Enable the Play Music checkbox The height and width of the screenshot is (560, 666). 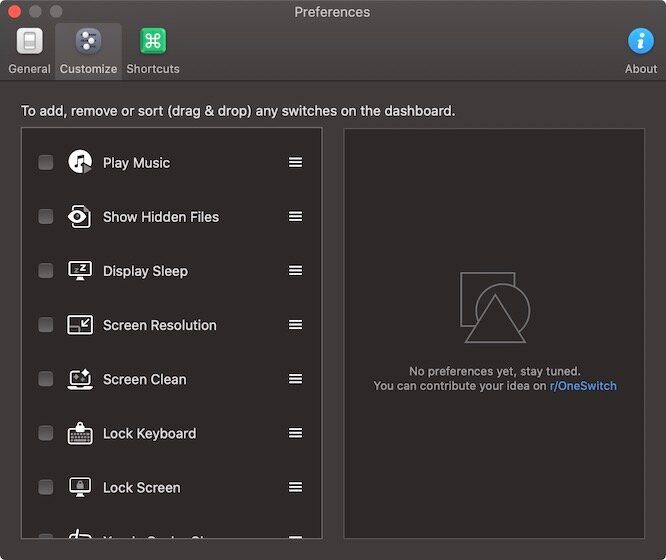(x=46, y=162)
